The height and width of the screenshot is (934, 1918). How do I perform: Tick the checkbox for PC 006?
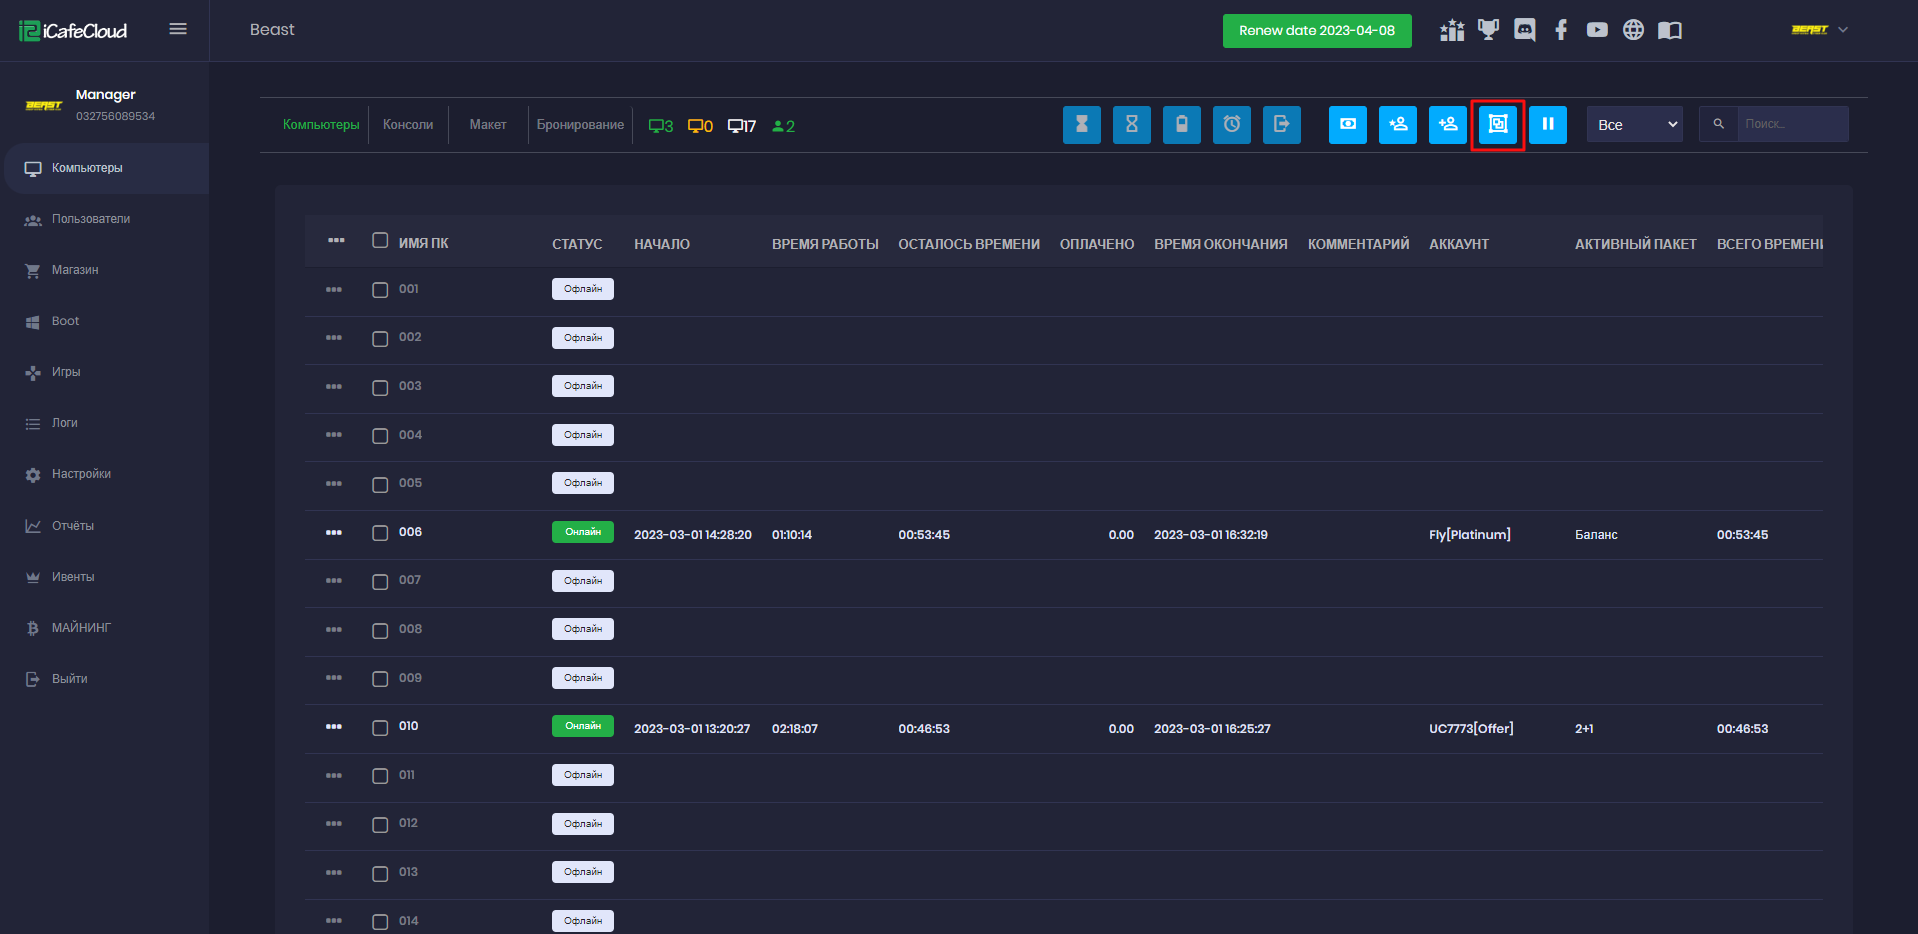[x=380, y=533]
